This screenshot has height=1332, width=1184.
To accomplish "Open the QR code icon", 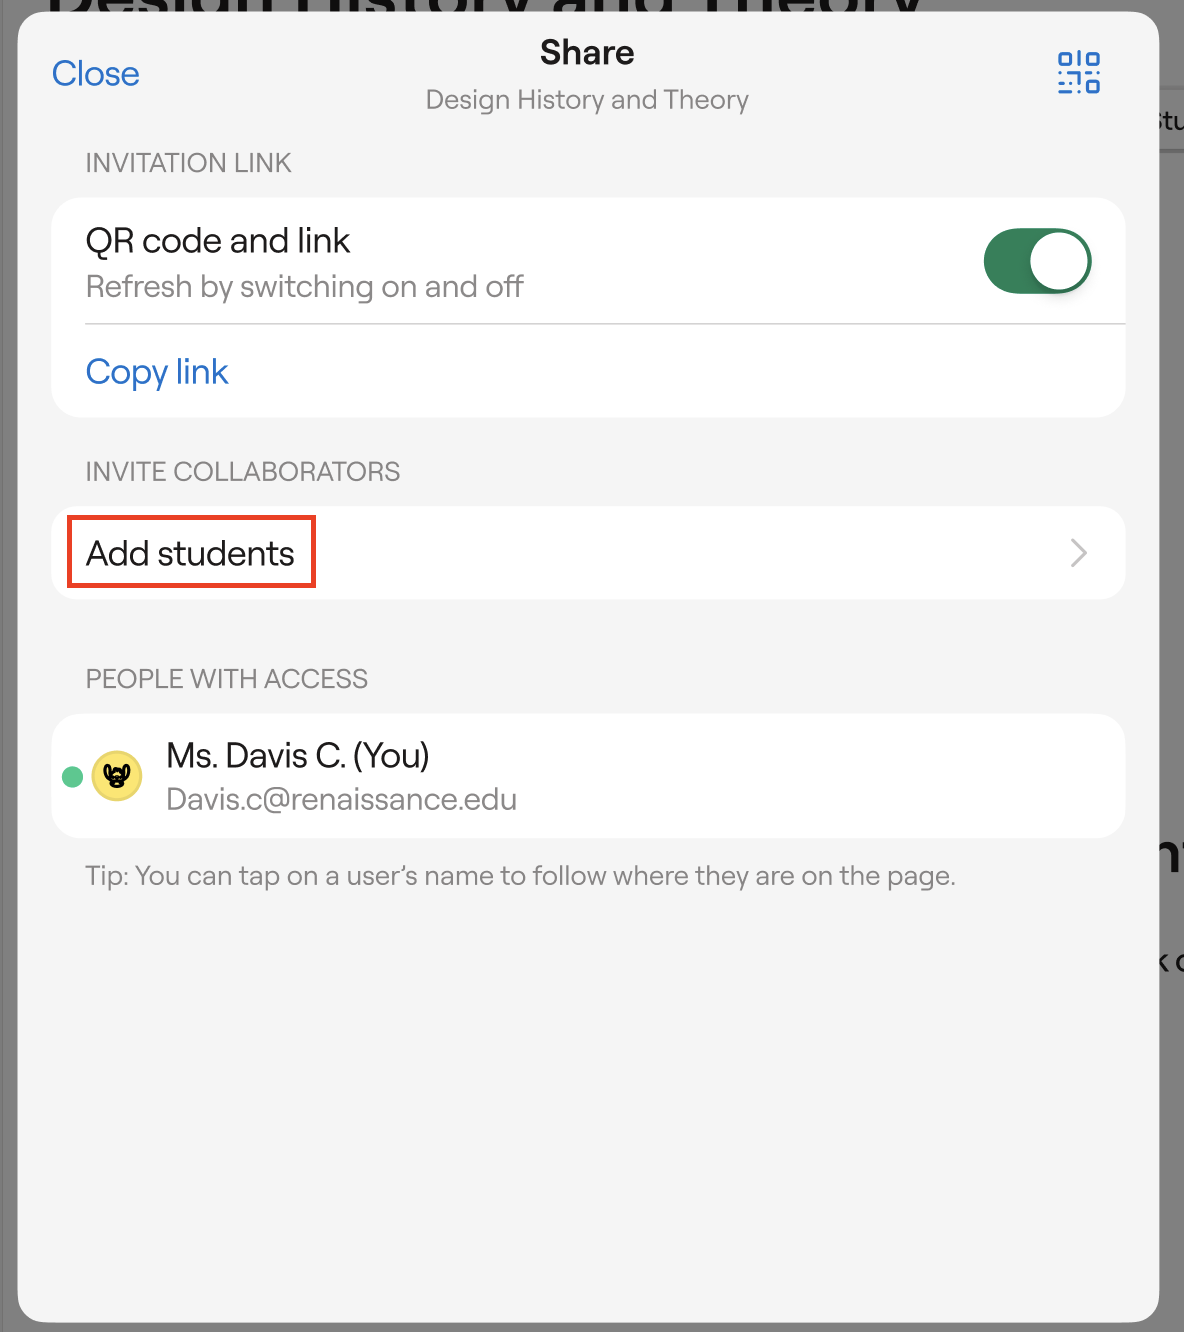I will (x=1078, y=73).
